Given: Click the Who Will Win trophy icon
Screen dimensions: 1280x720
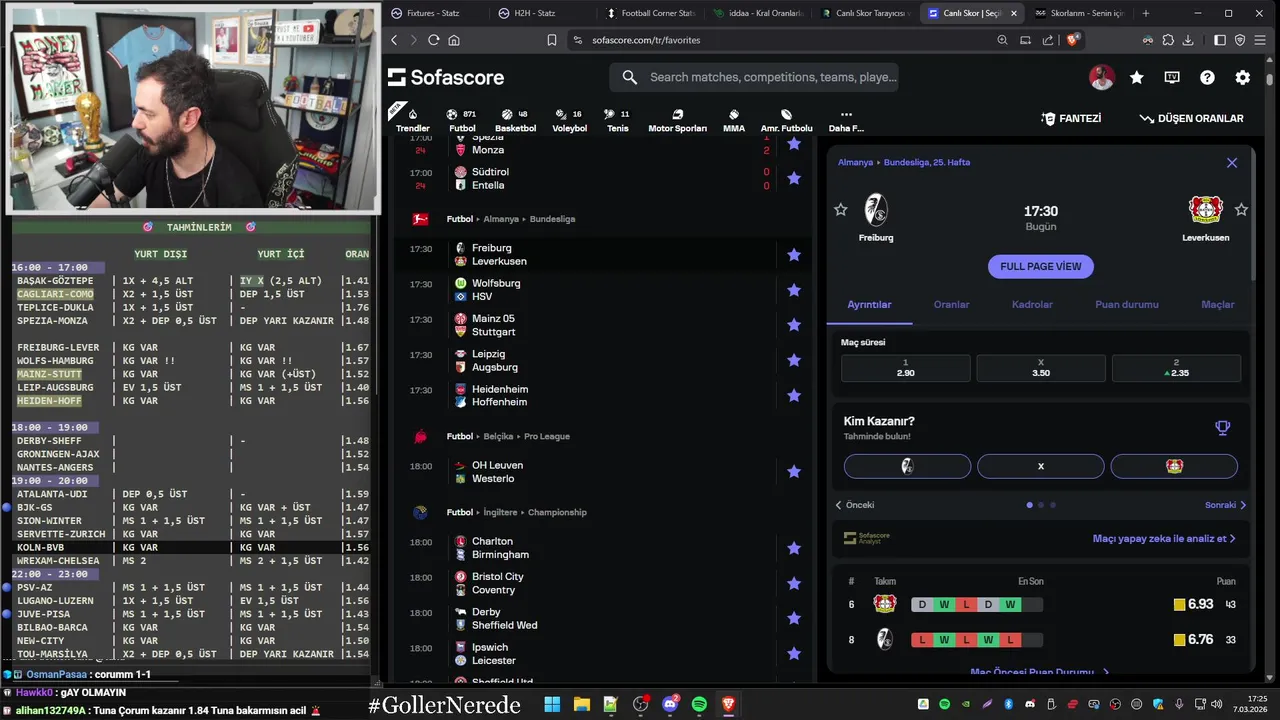Looking at the screenshot, I should point(1222,428).
